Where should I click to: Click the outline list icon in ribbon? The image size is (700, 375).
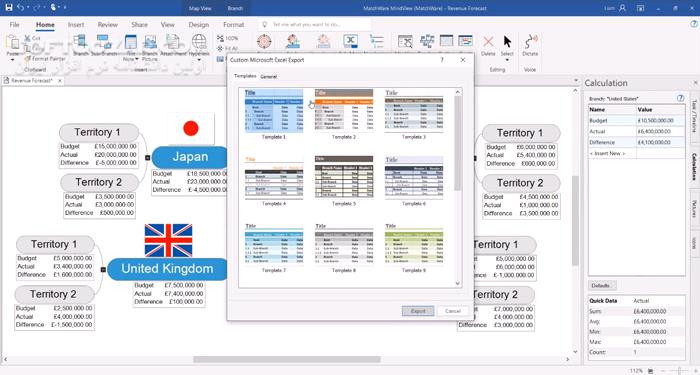point(377,42)
